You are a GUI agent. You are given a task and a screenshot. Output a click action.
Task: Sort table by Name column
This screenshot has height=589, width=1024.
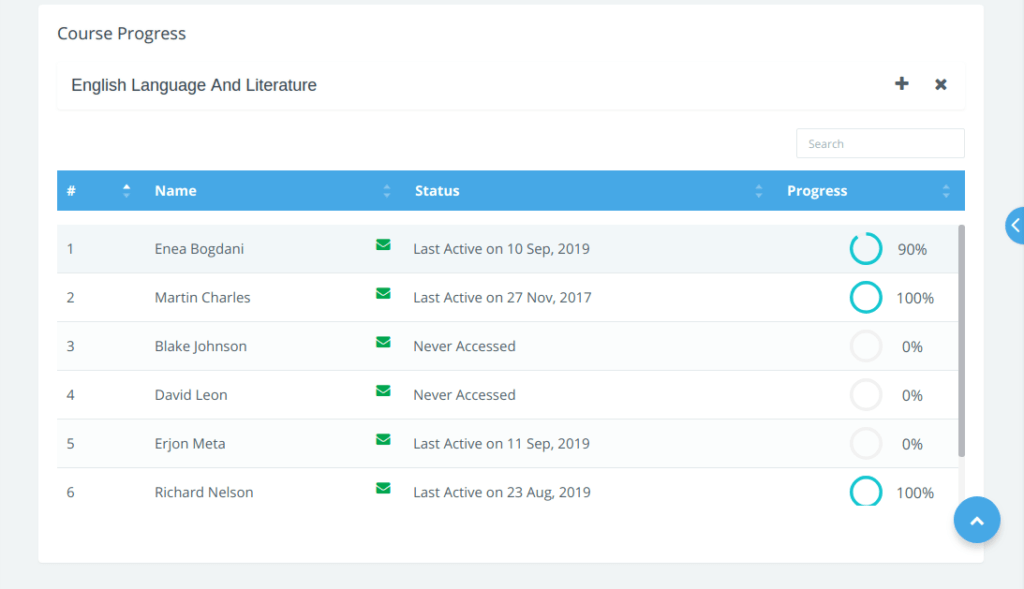387,191
